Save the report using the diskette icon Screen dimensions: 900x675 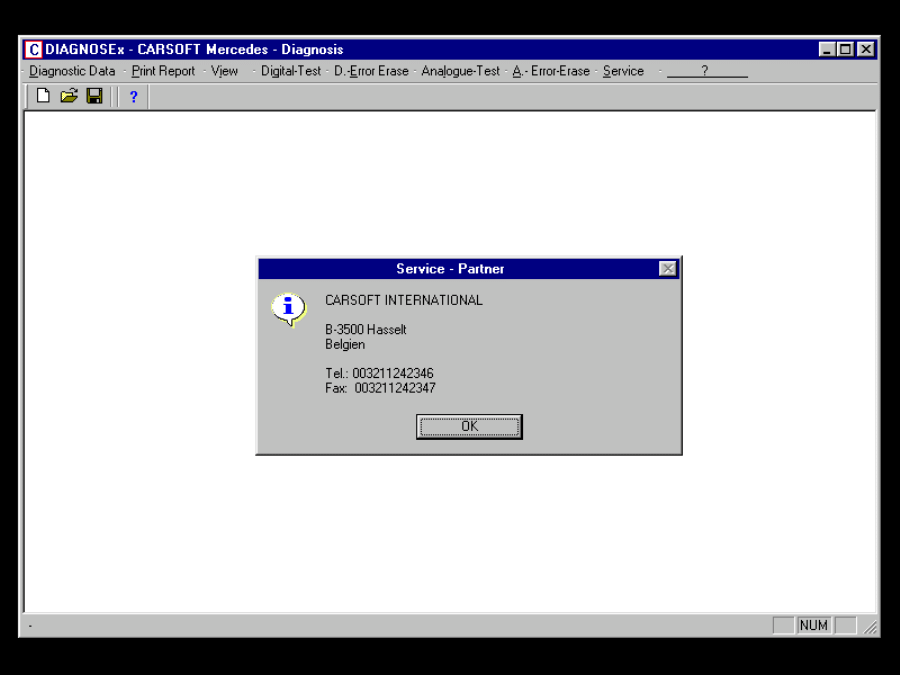[94, 96]
